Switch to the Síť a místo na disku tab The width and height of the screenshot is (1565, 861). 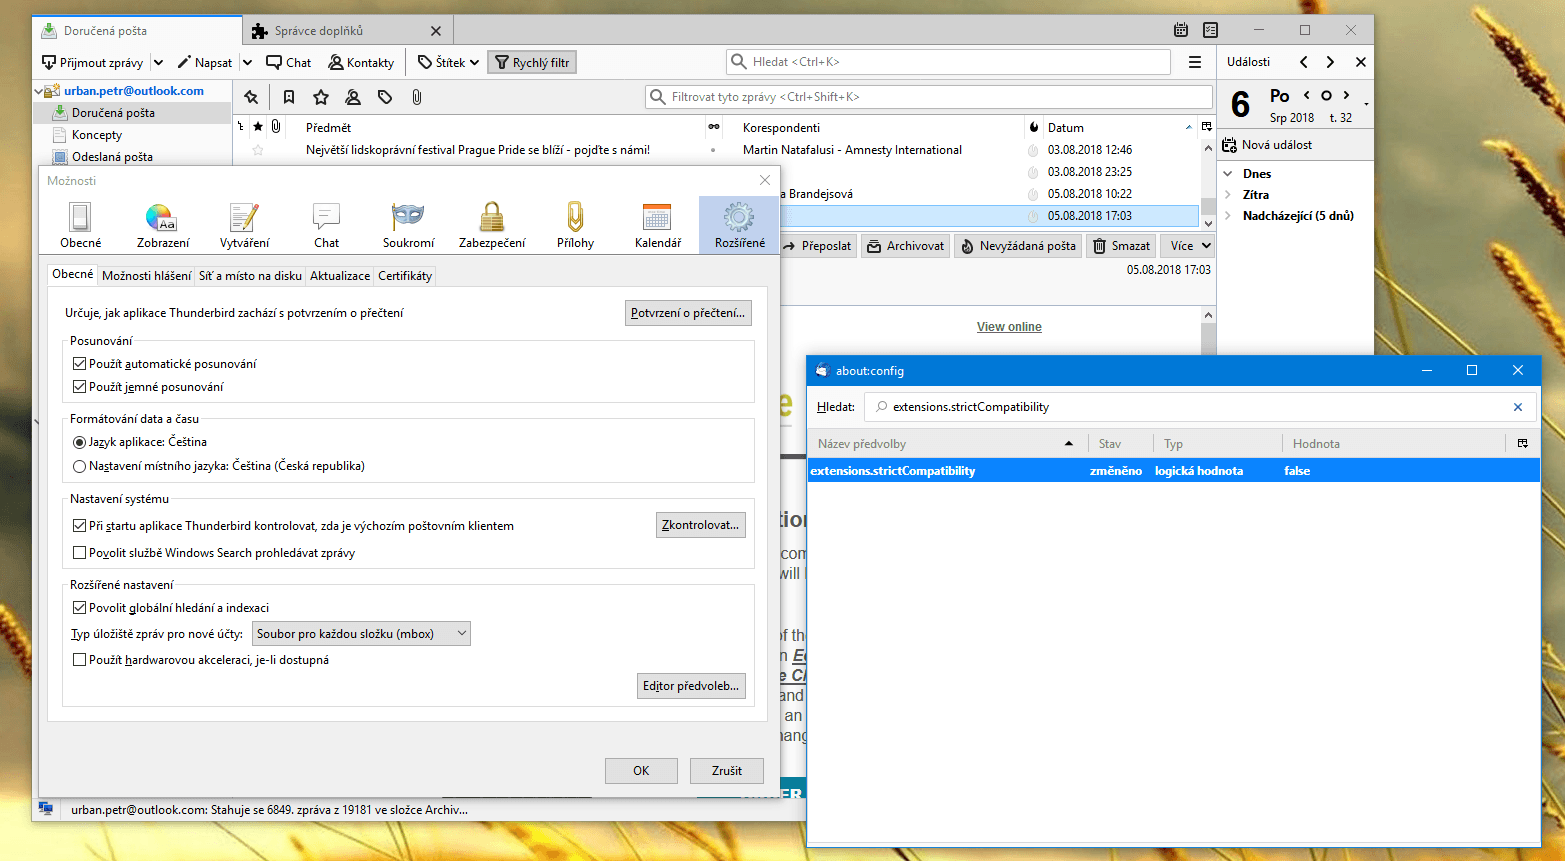pos(250,276)
